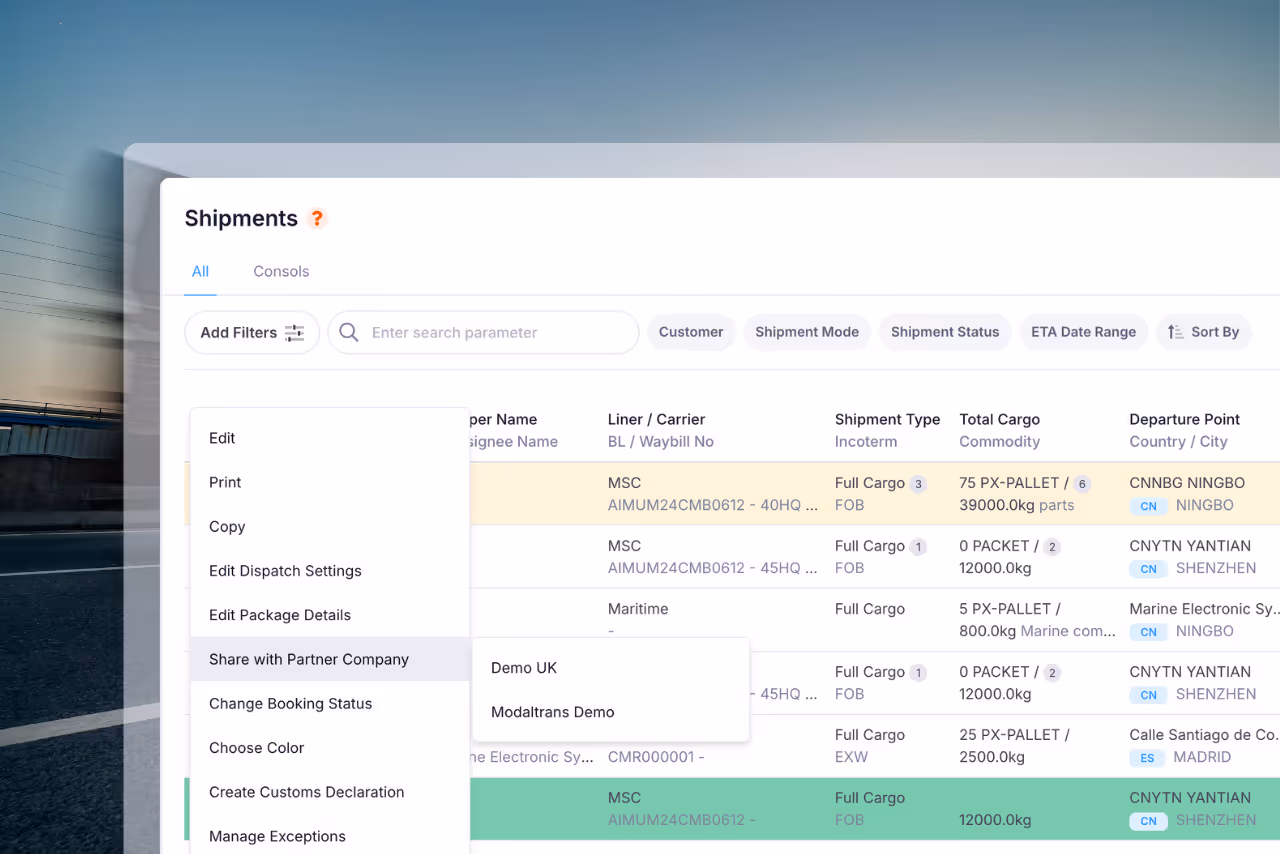Select Manage Exceptions menu item
The height and width of the screenshot is (854, 1280).
(330, 836)
